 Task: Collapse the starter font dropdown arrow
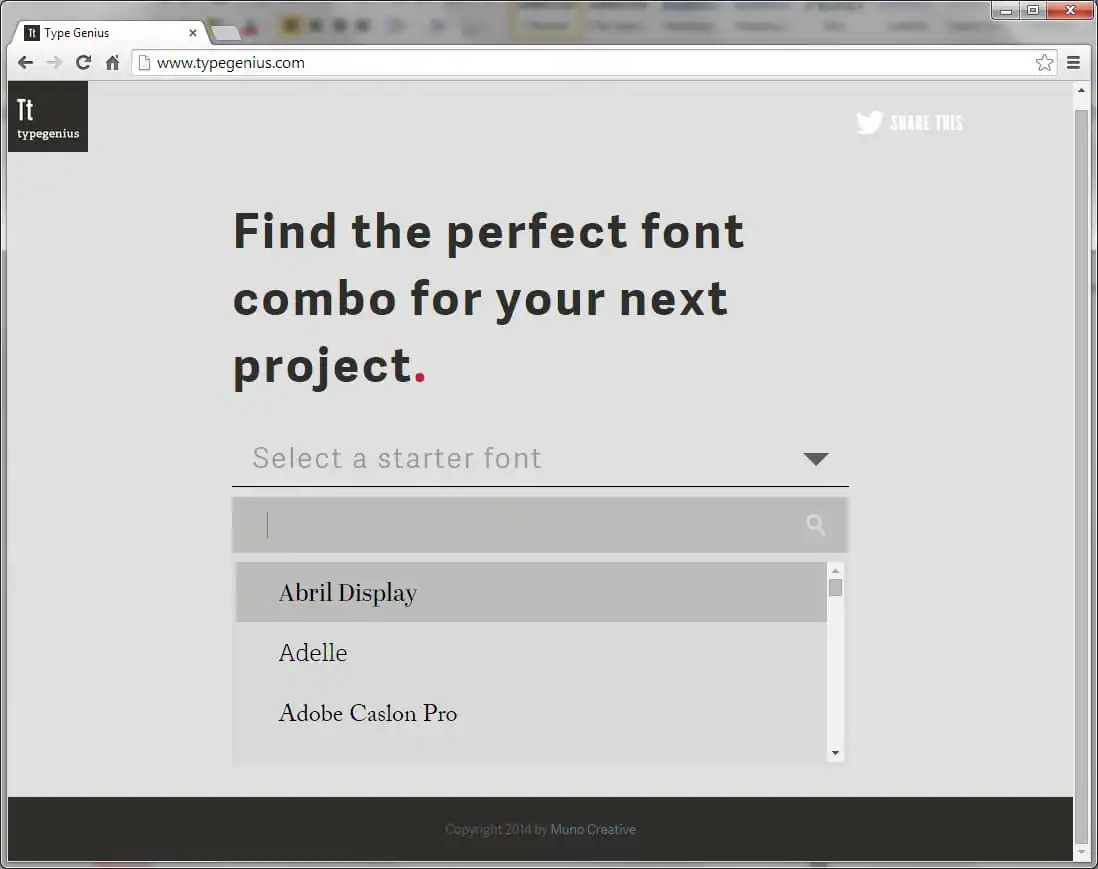816,459
